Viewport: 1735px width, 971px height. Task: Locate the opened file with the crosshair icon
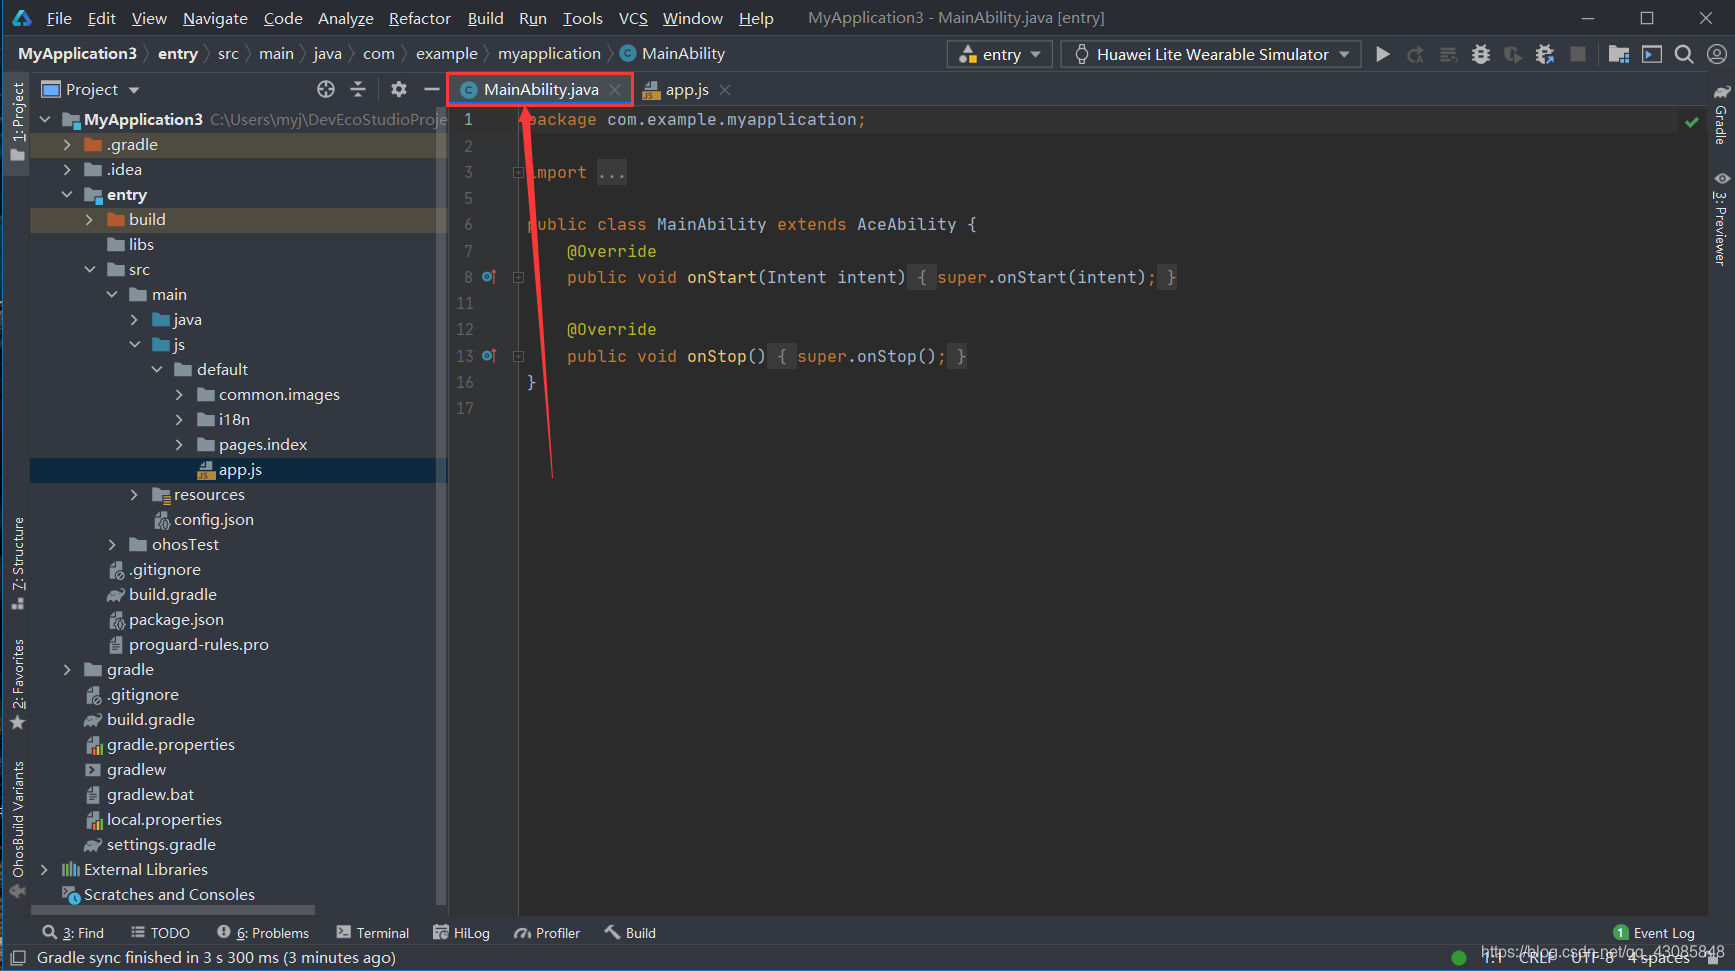[326, 89]
